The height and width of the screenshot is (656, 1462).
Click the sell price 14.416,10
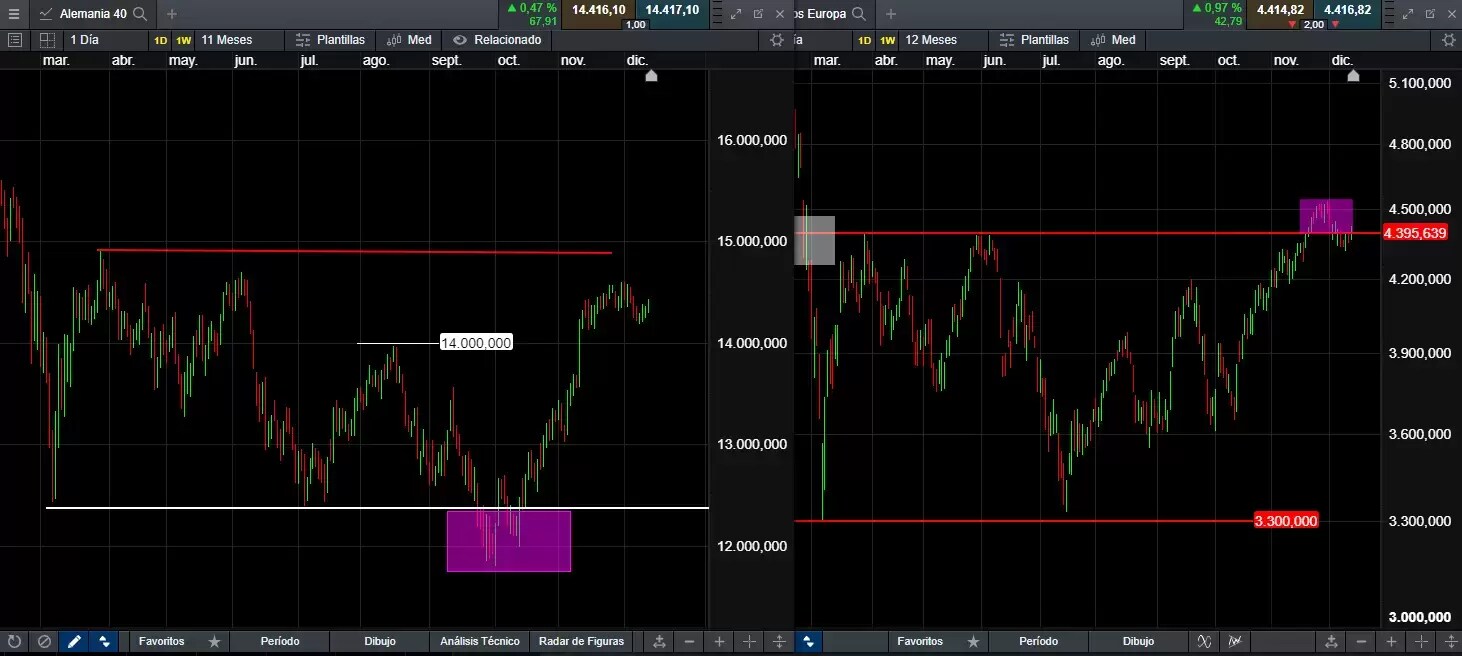click(599, 10)
